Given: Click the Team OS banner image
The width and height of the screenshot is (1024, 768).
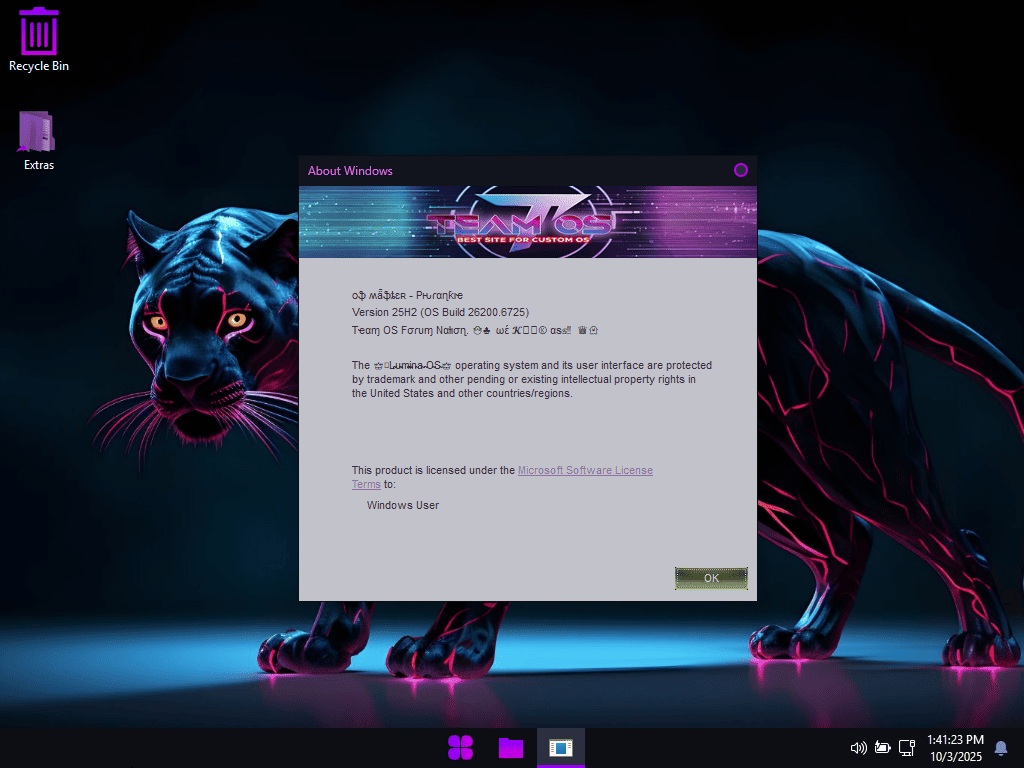Looking at the screenshot, I should [x=527, y=222].
